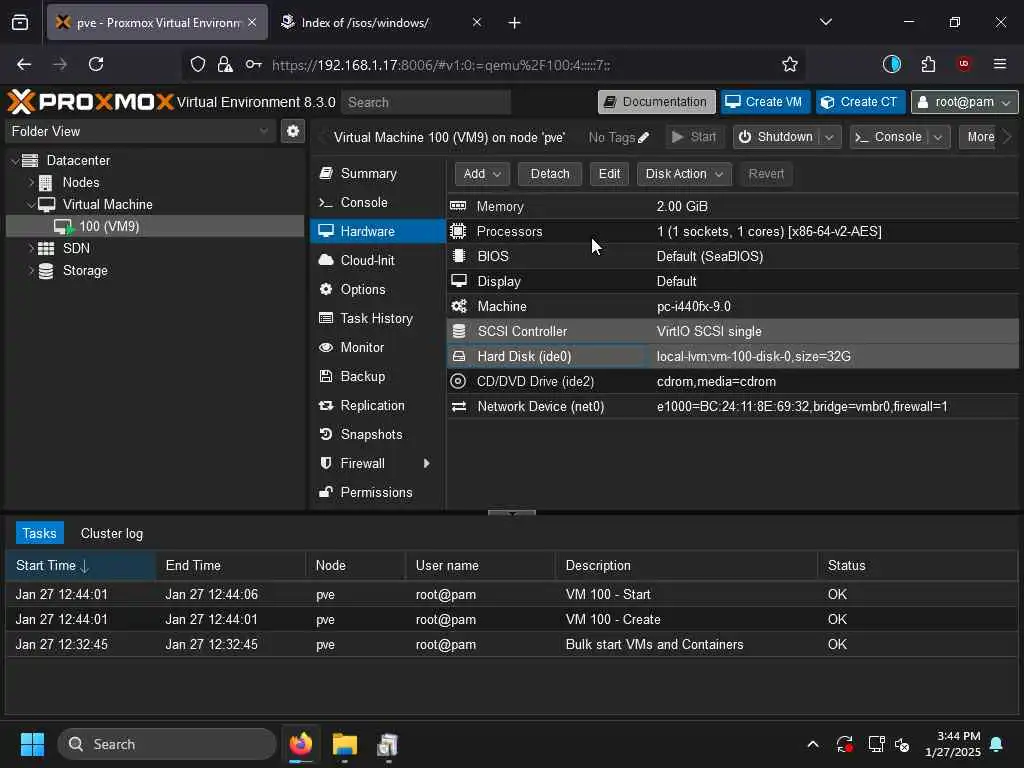Open the Snapshots section
The height and width of the screenshot is (768, 1024).
(x=377, y=434)
